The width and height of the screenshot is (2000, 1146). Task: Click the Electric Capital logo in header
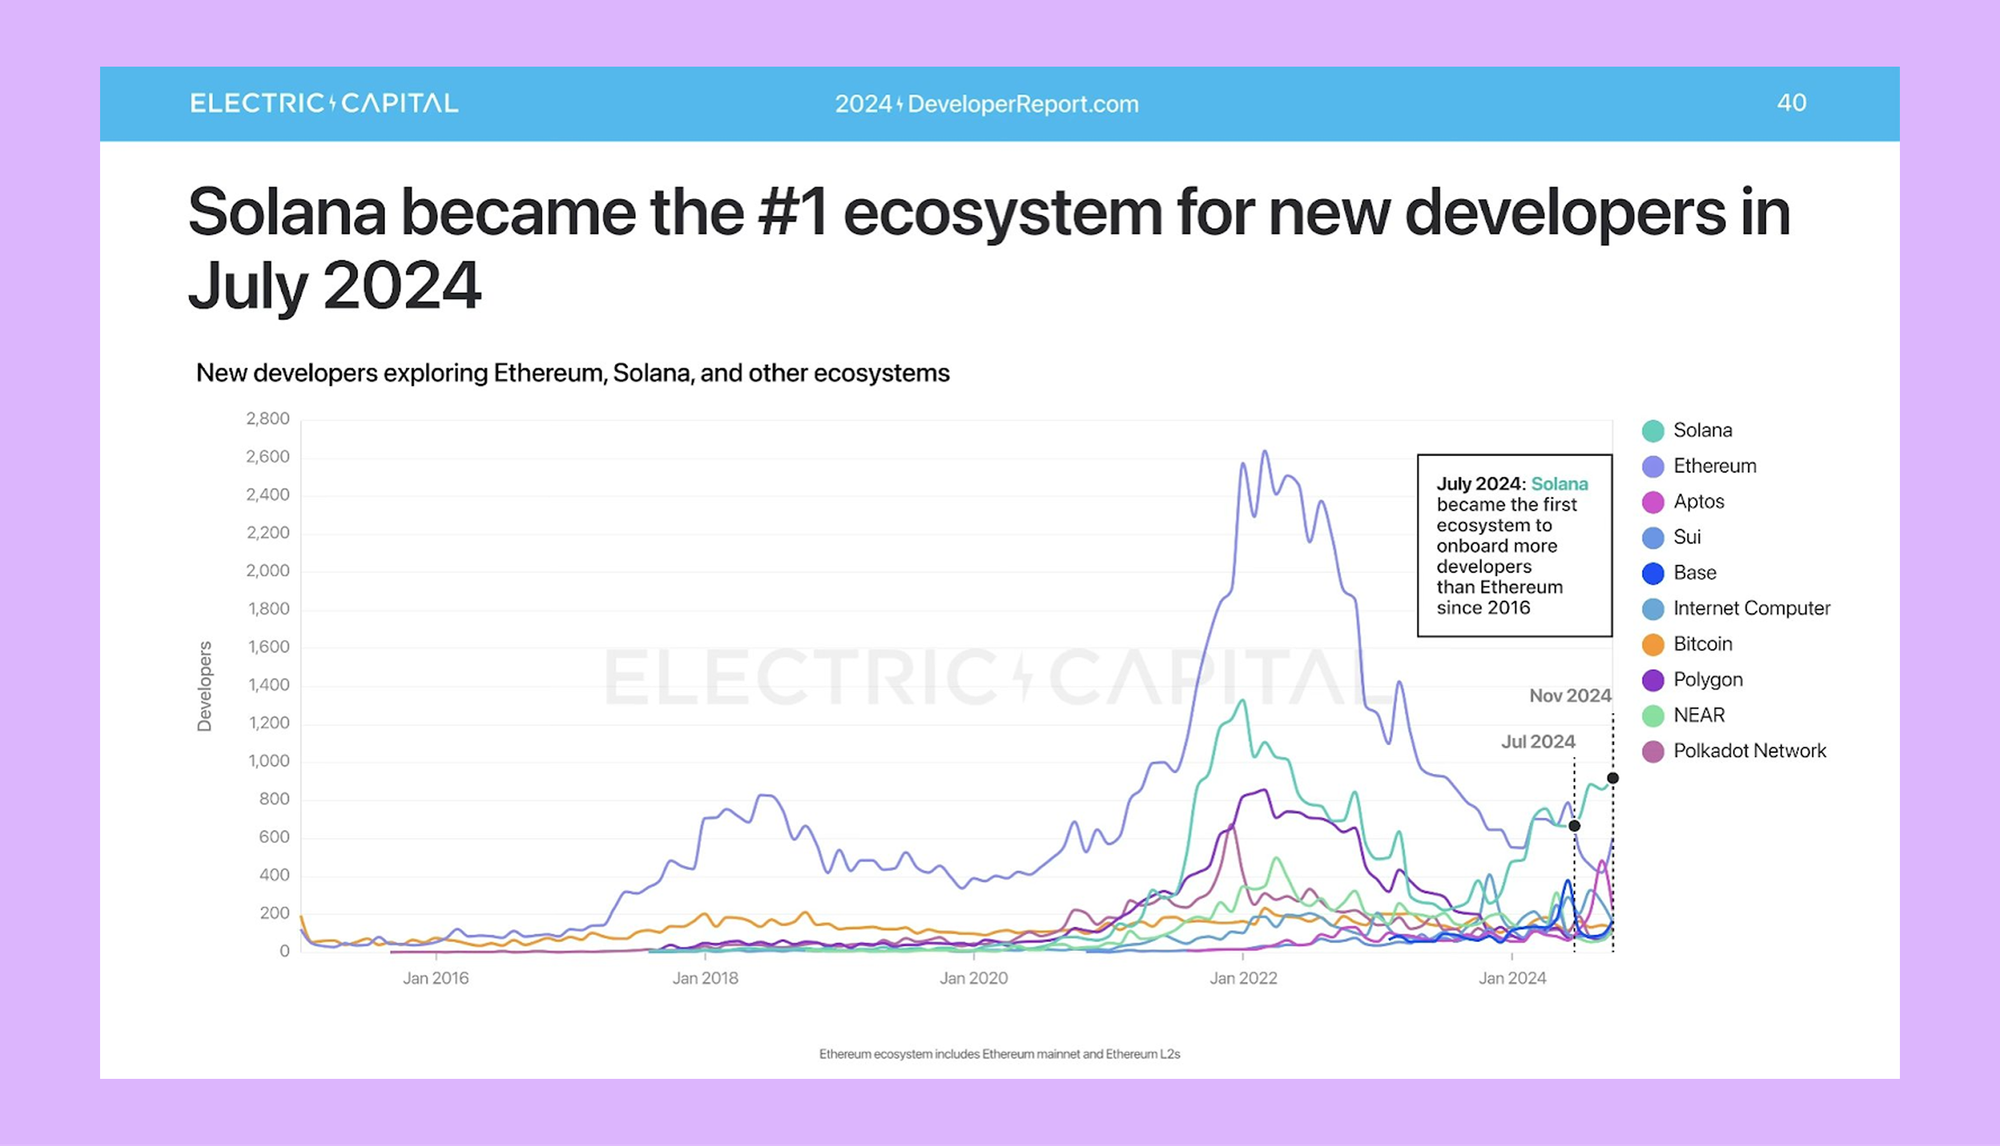[324, 103]
